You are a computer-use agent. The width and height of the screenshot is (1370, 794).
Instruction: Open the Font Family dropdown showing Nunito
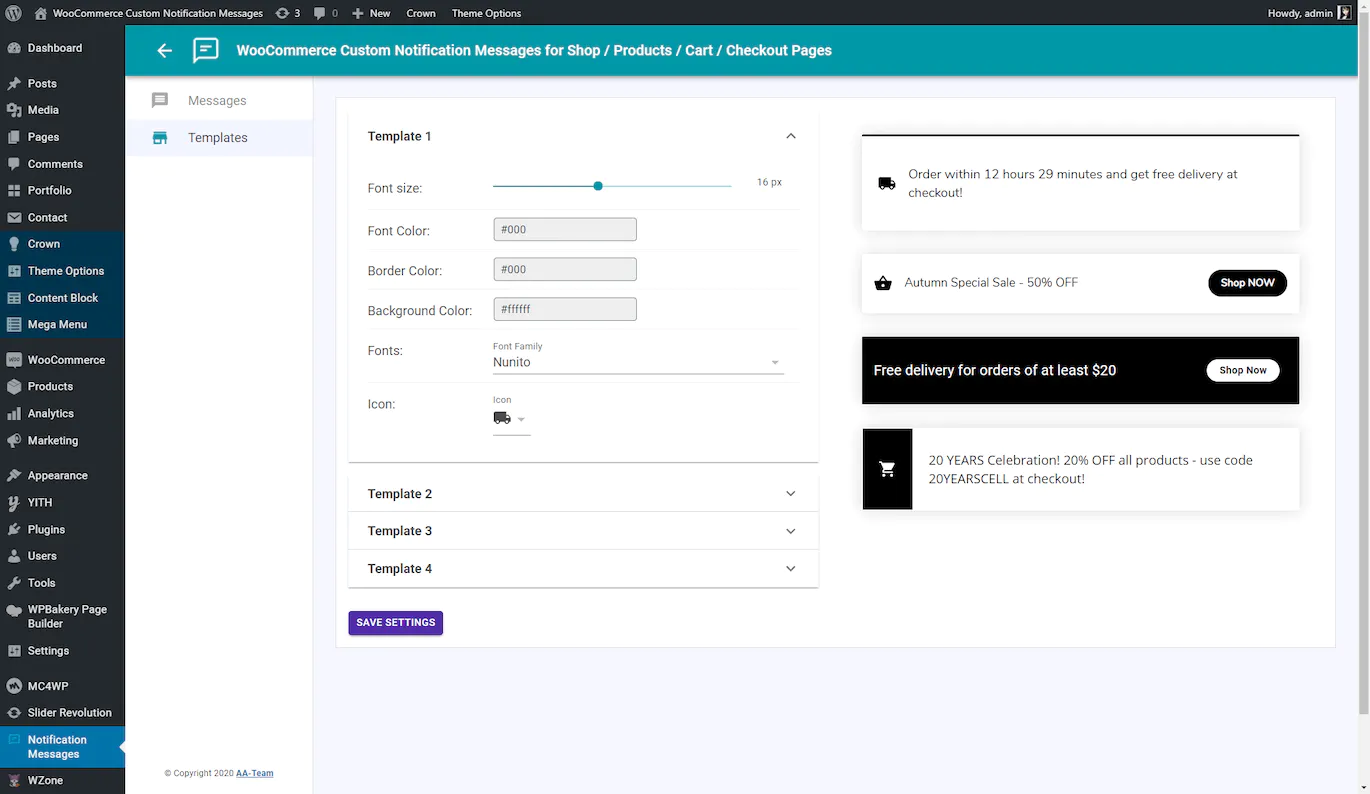[638, 362]
